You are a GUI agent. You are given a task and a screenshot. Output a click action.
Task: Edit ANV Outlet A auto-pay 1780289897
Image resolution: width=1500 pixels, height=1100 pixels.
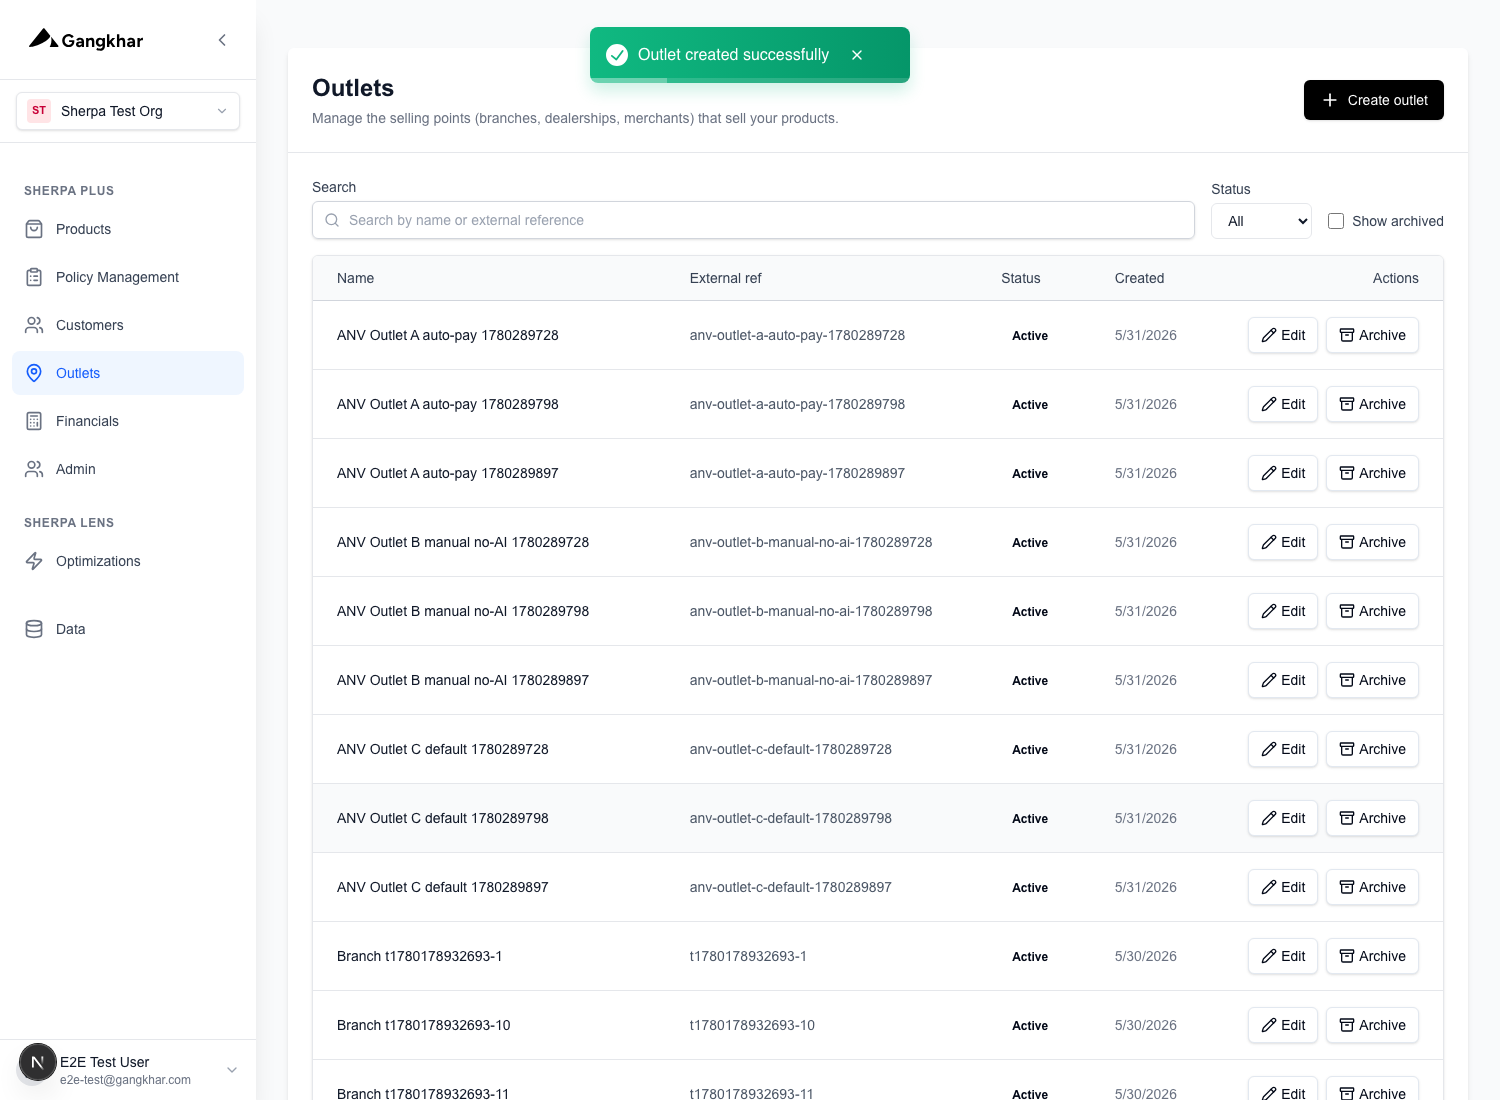pyautogui.click(x=1283, y=473)
